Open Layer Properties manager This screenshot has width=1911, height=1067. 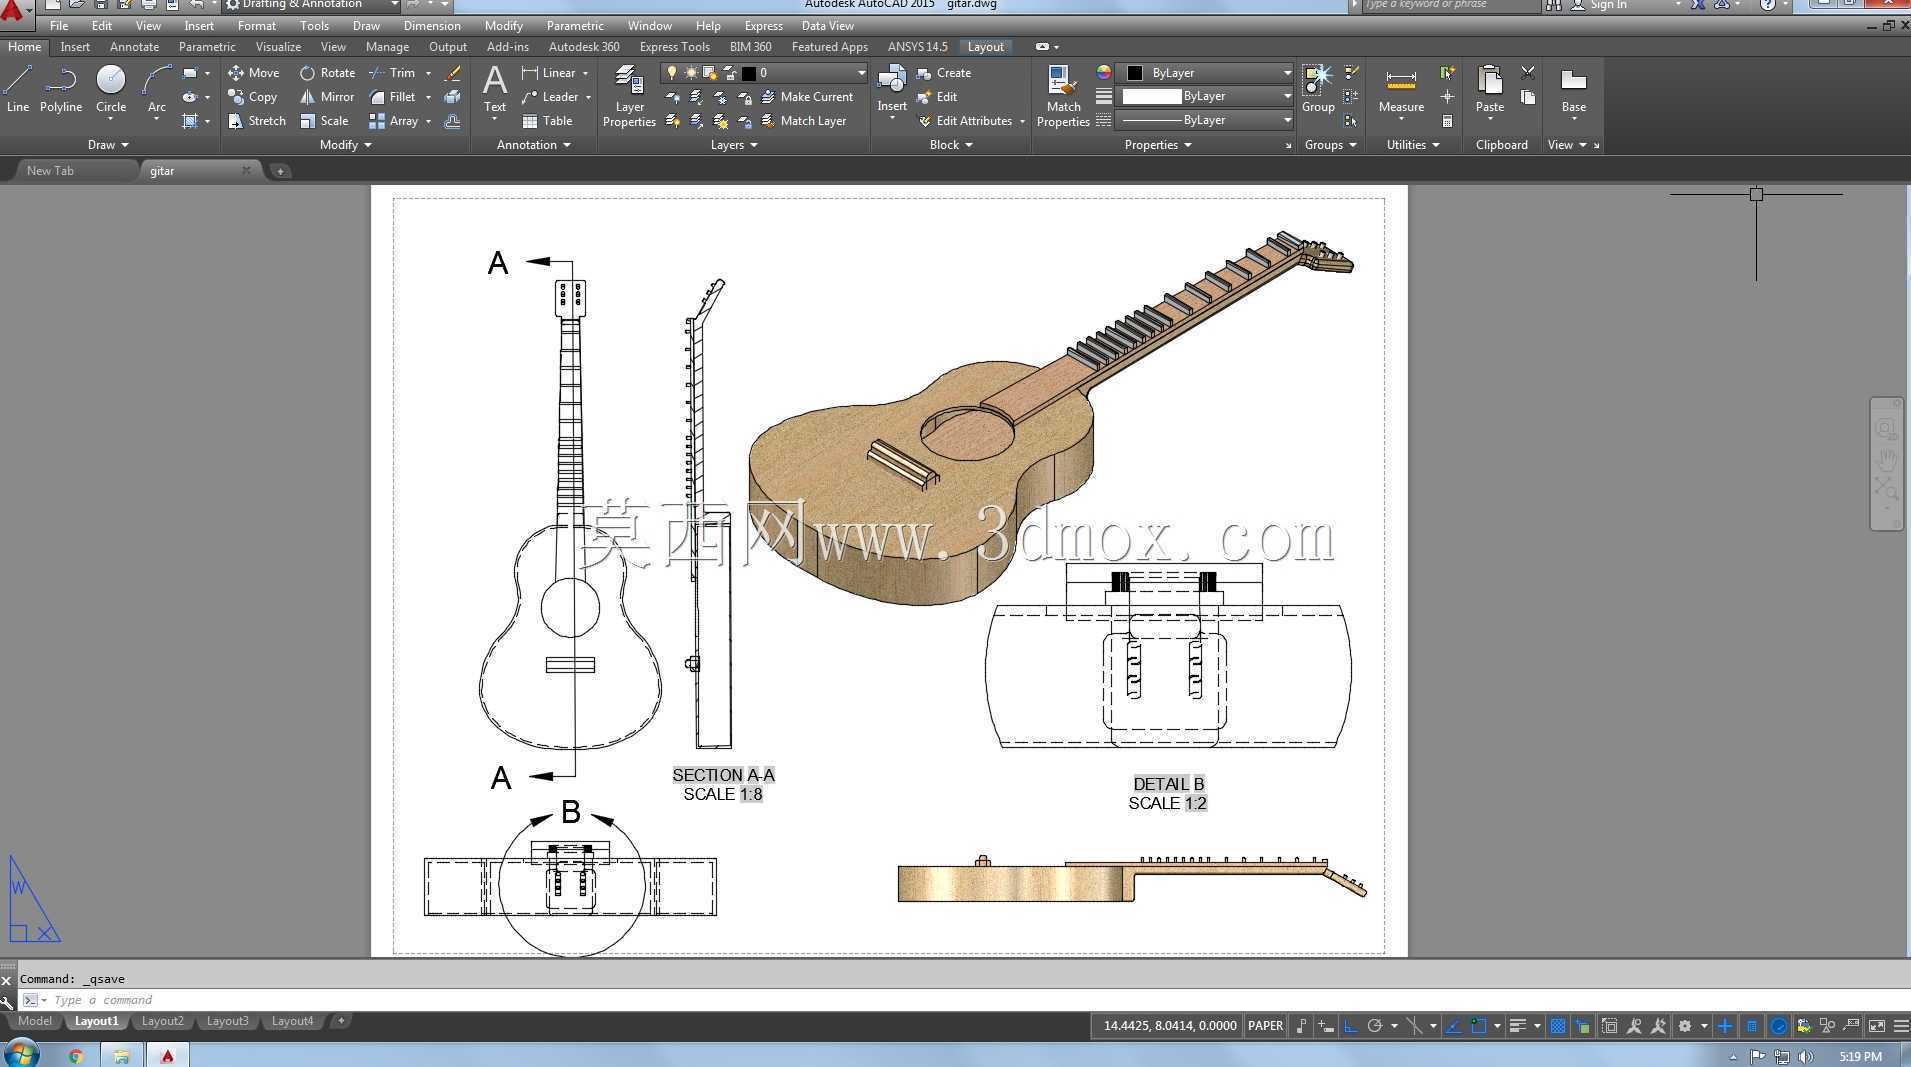click(x=629, y=96)
